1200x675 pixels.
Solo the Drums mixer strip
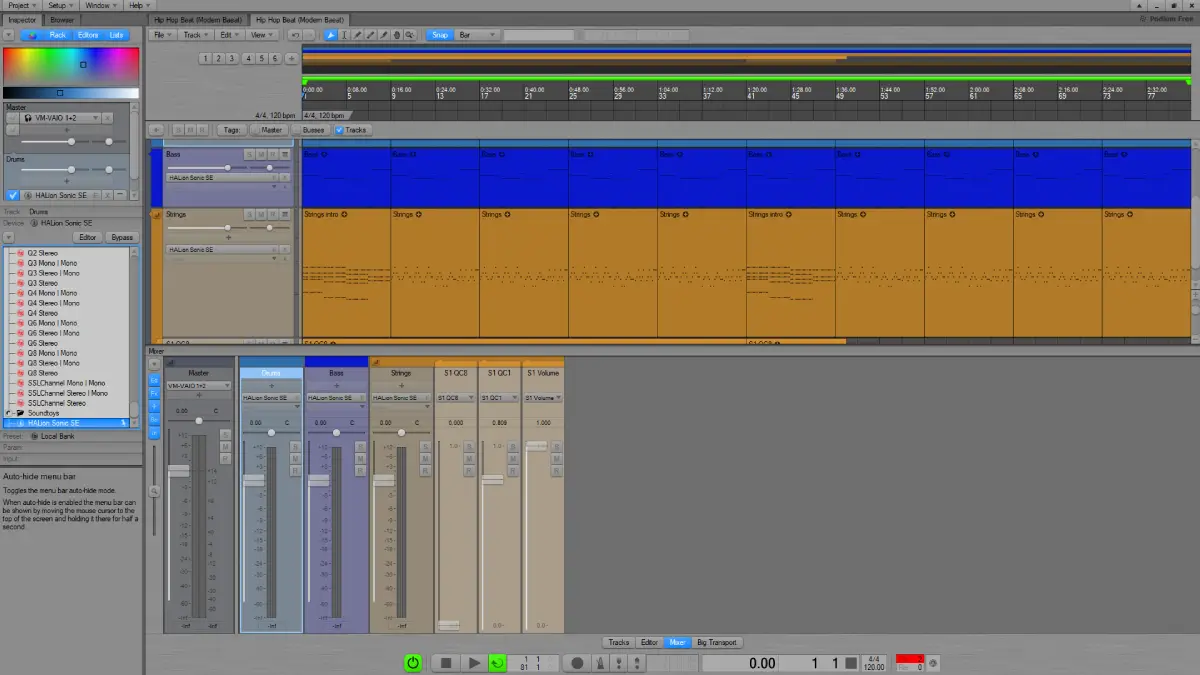(x=295, y=447)
